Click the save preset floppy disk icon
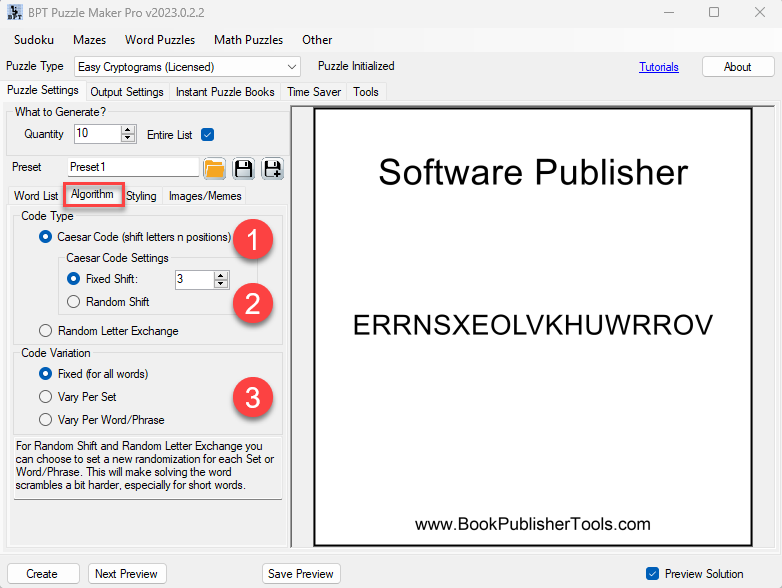 pyautogui.click(x=243, y=168)
